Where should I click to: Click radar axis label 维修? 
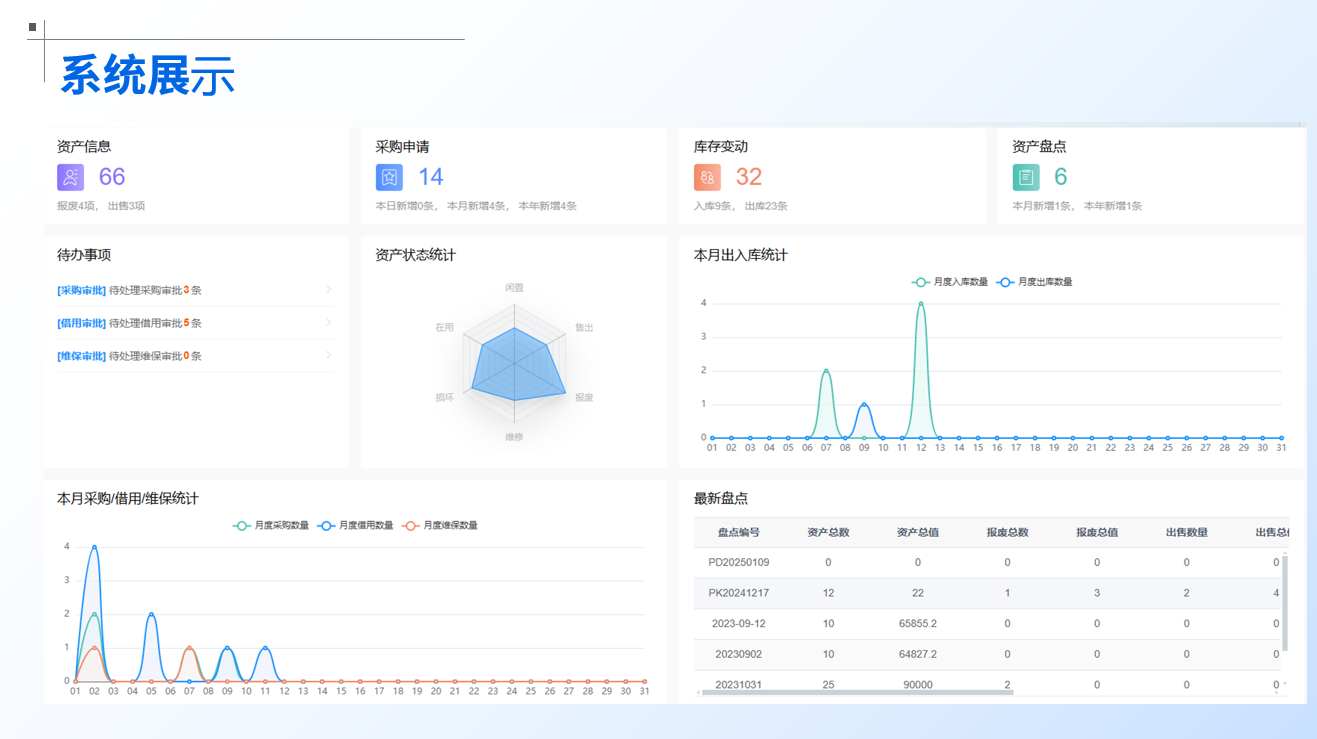pyautogui.click(x=514, y=437)
